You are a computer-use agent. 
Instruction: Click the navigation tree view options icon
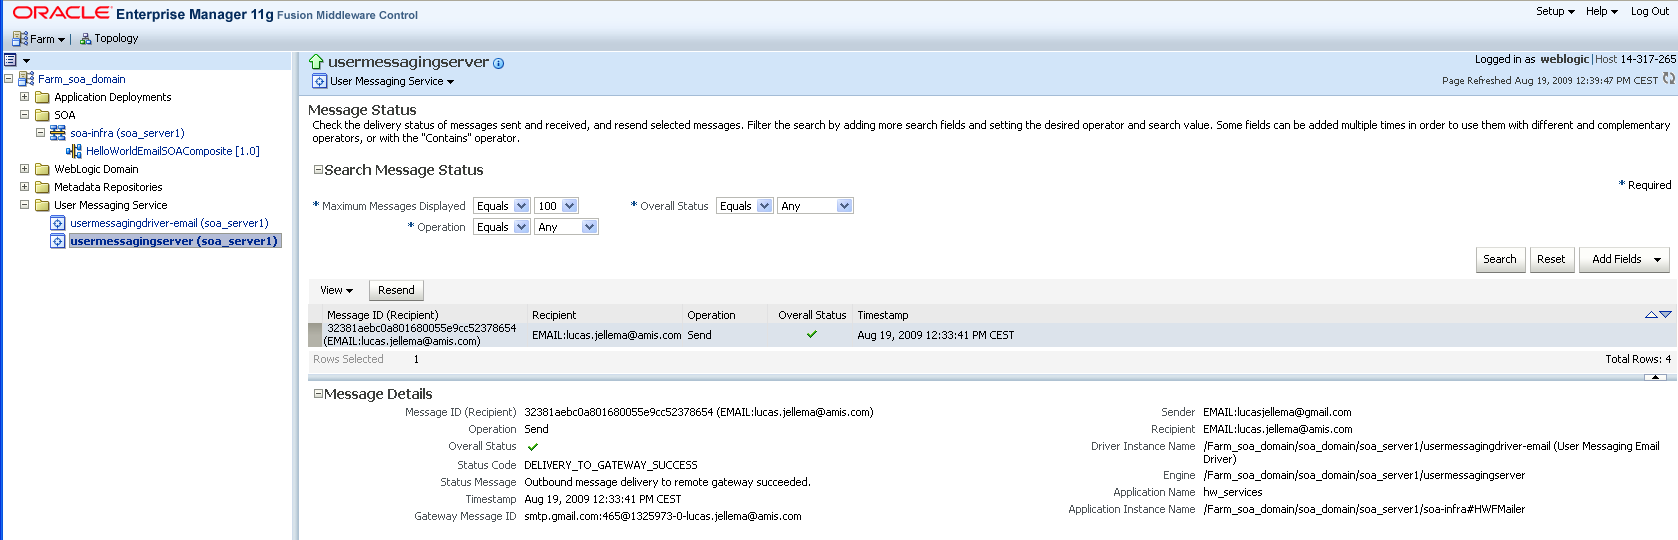pos(11,60)
